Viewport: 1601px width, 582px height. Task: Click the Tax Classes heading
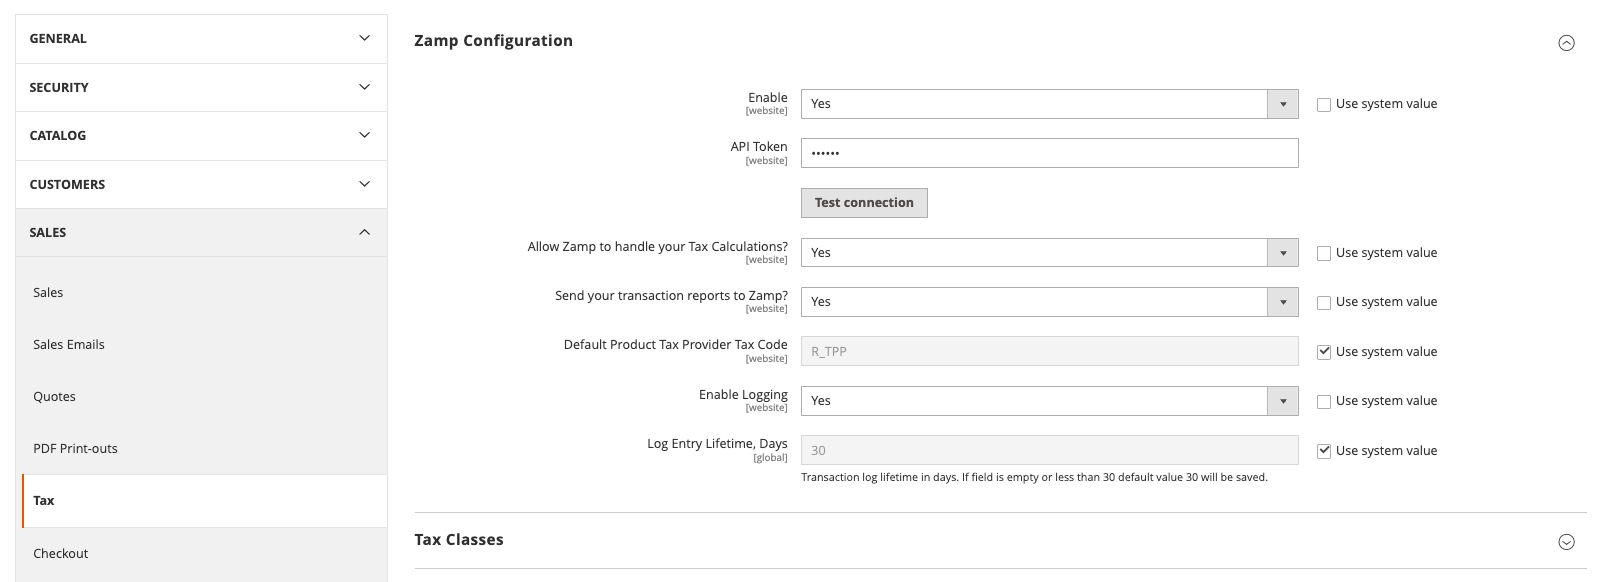pyautogui.click(x=459, y=540)
